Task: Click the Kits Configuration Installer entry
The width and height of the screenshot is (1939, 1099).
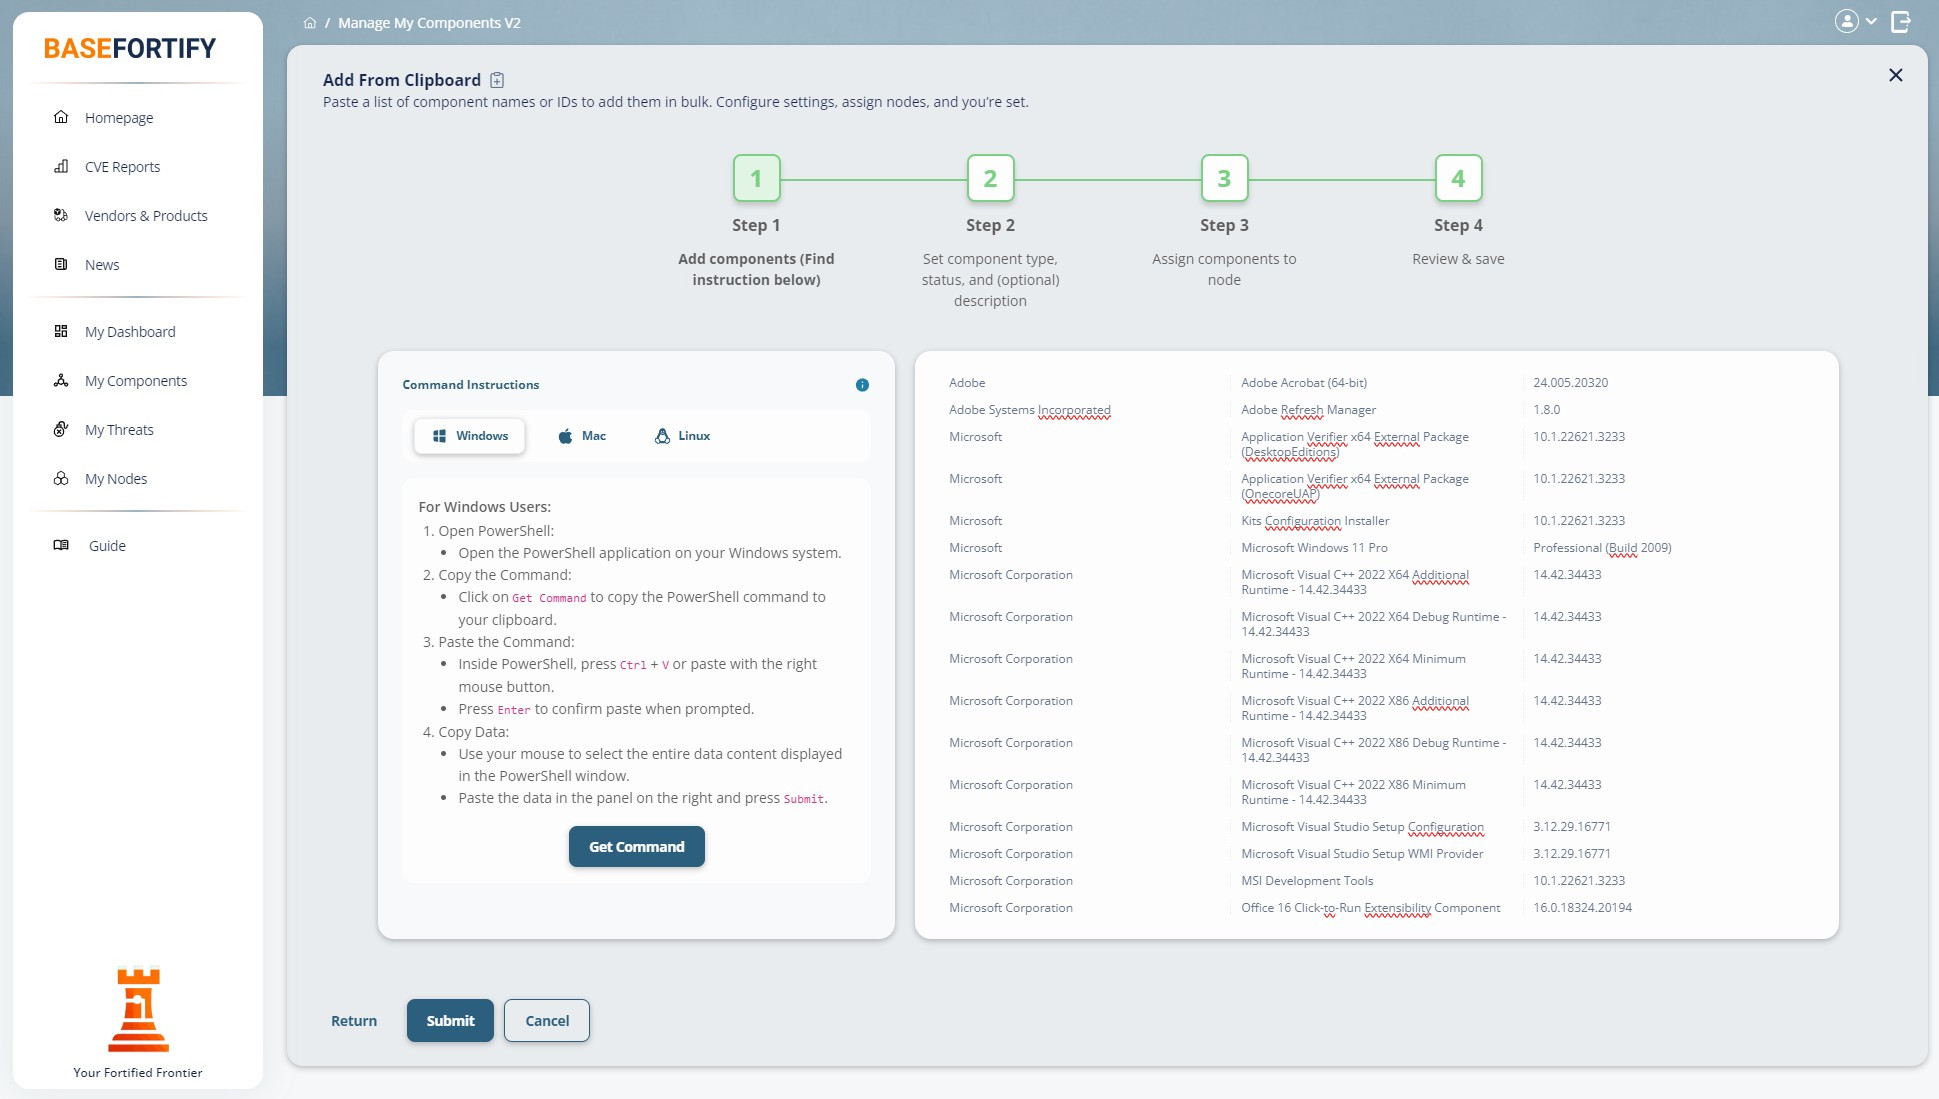Action: [1315, 521]
